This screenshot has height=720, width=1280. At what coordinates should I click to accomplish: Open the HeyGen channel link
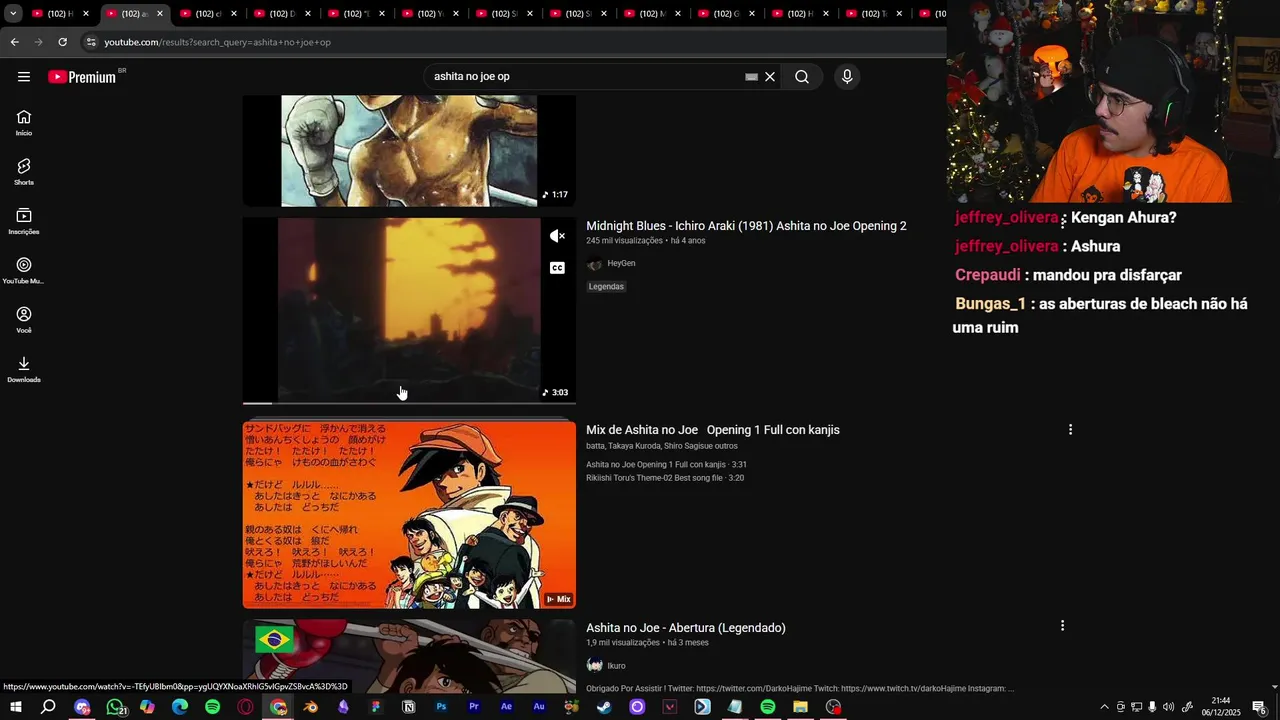pos(621,263)
